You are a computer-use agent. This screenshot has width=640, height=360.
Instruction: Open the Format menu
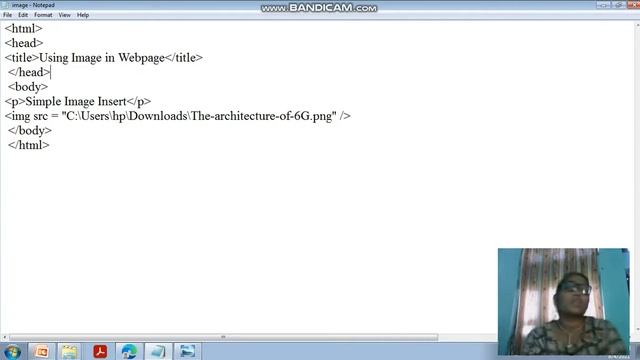point(43,15)
